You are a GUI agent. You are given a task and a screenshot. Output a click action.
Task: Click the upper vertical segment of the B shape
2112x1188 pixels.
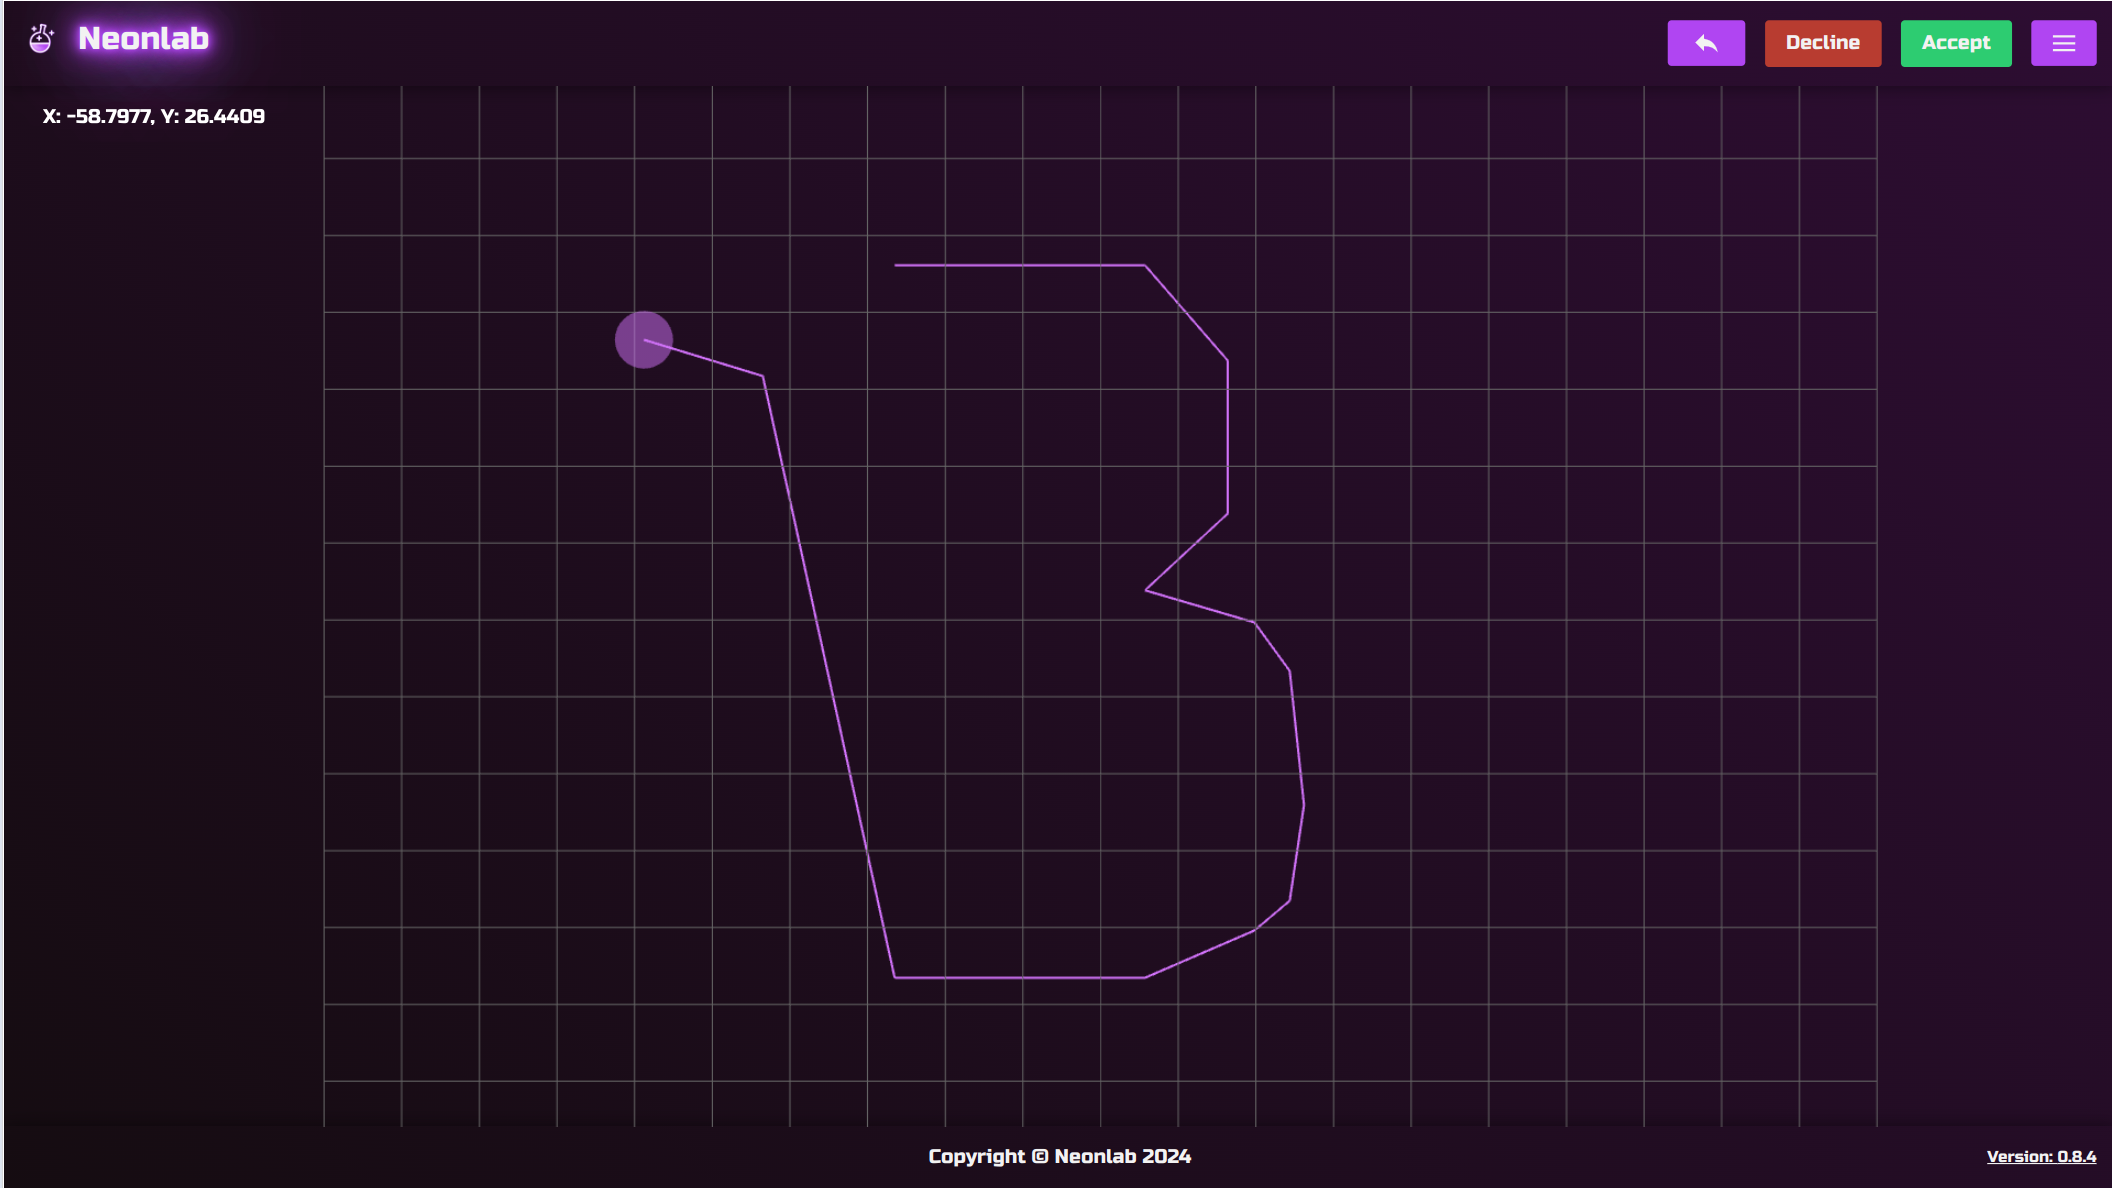[1227, 437]
